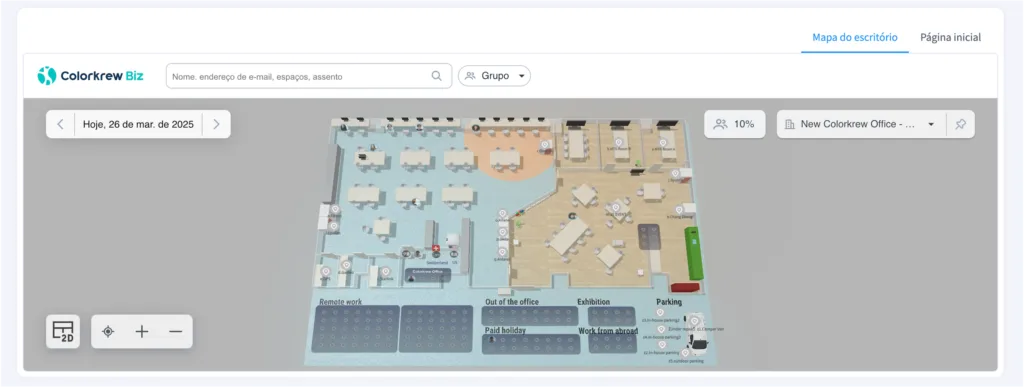1024x387 pixels.
Task: Zoom in with the plus icon
Action: coord(142,332)
